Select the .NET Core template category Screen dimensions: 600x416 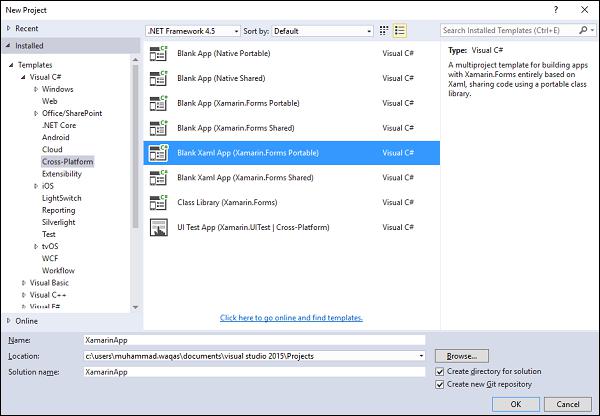coord(59,126)
